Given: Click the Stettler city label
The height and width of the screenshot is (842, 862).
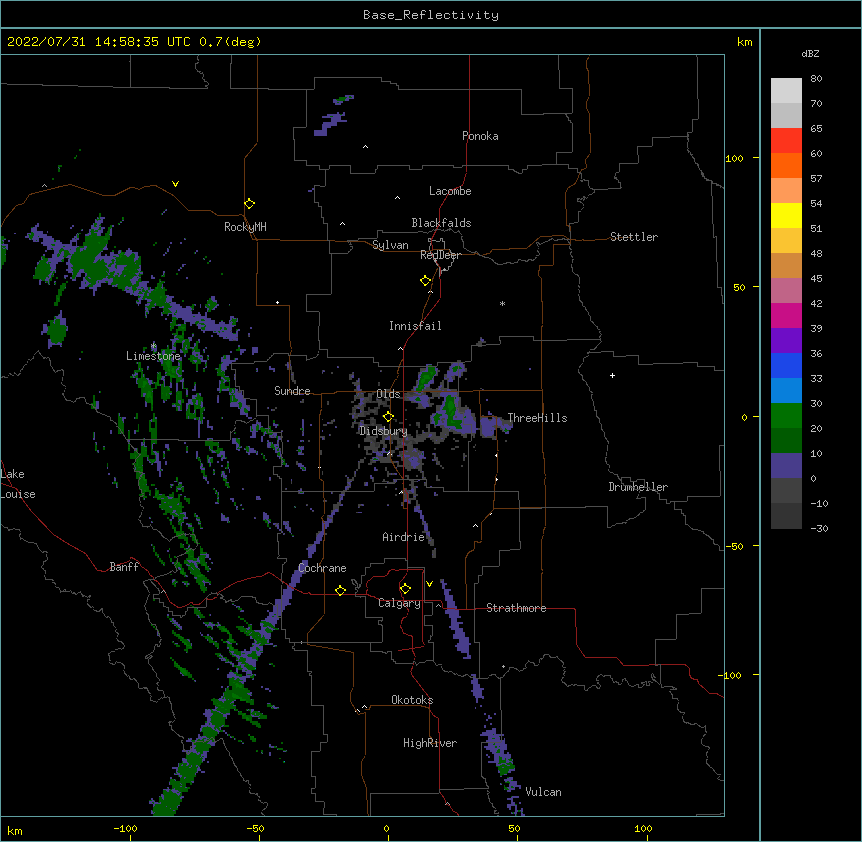Looking at the screenshot, I should (634, 237).
